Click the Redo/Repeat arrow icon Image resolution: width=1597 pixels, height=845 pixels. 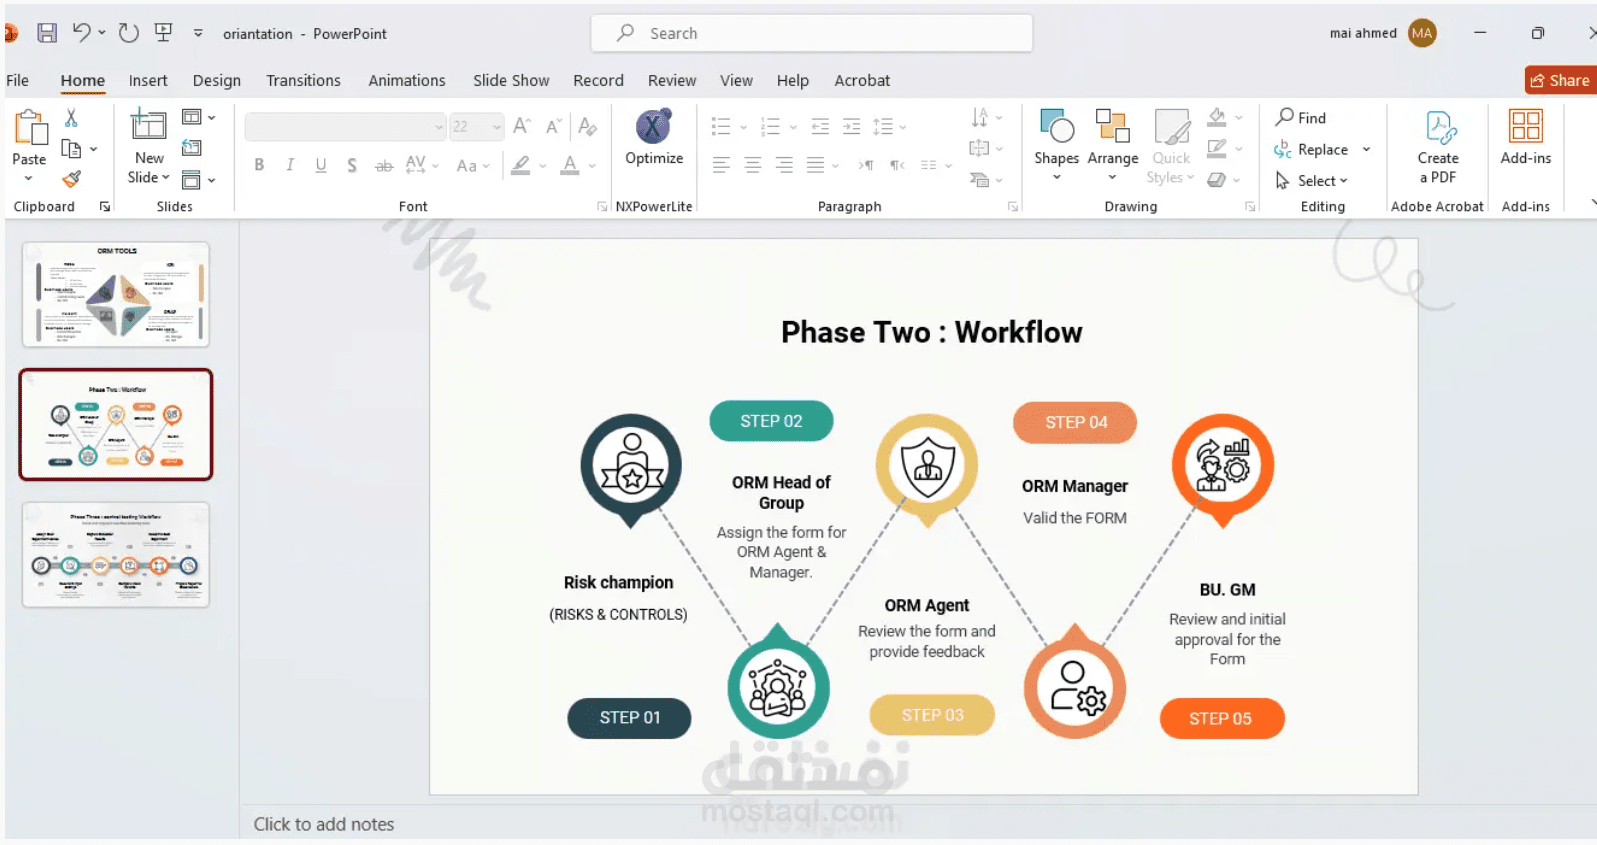(x=128, y=33)
